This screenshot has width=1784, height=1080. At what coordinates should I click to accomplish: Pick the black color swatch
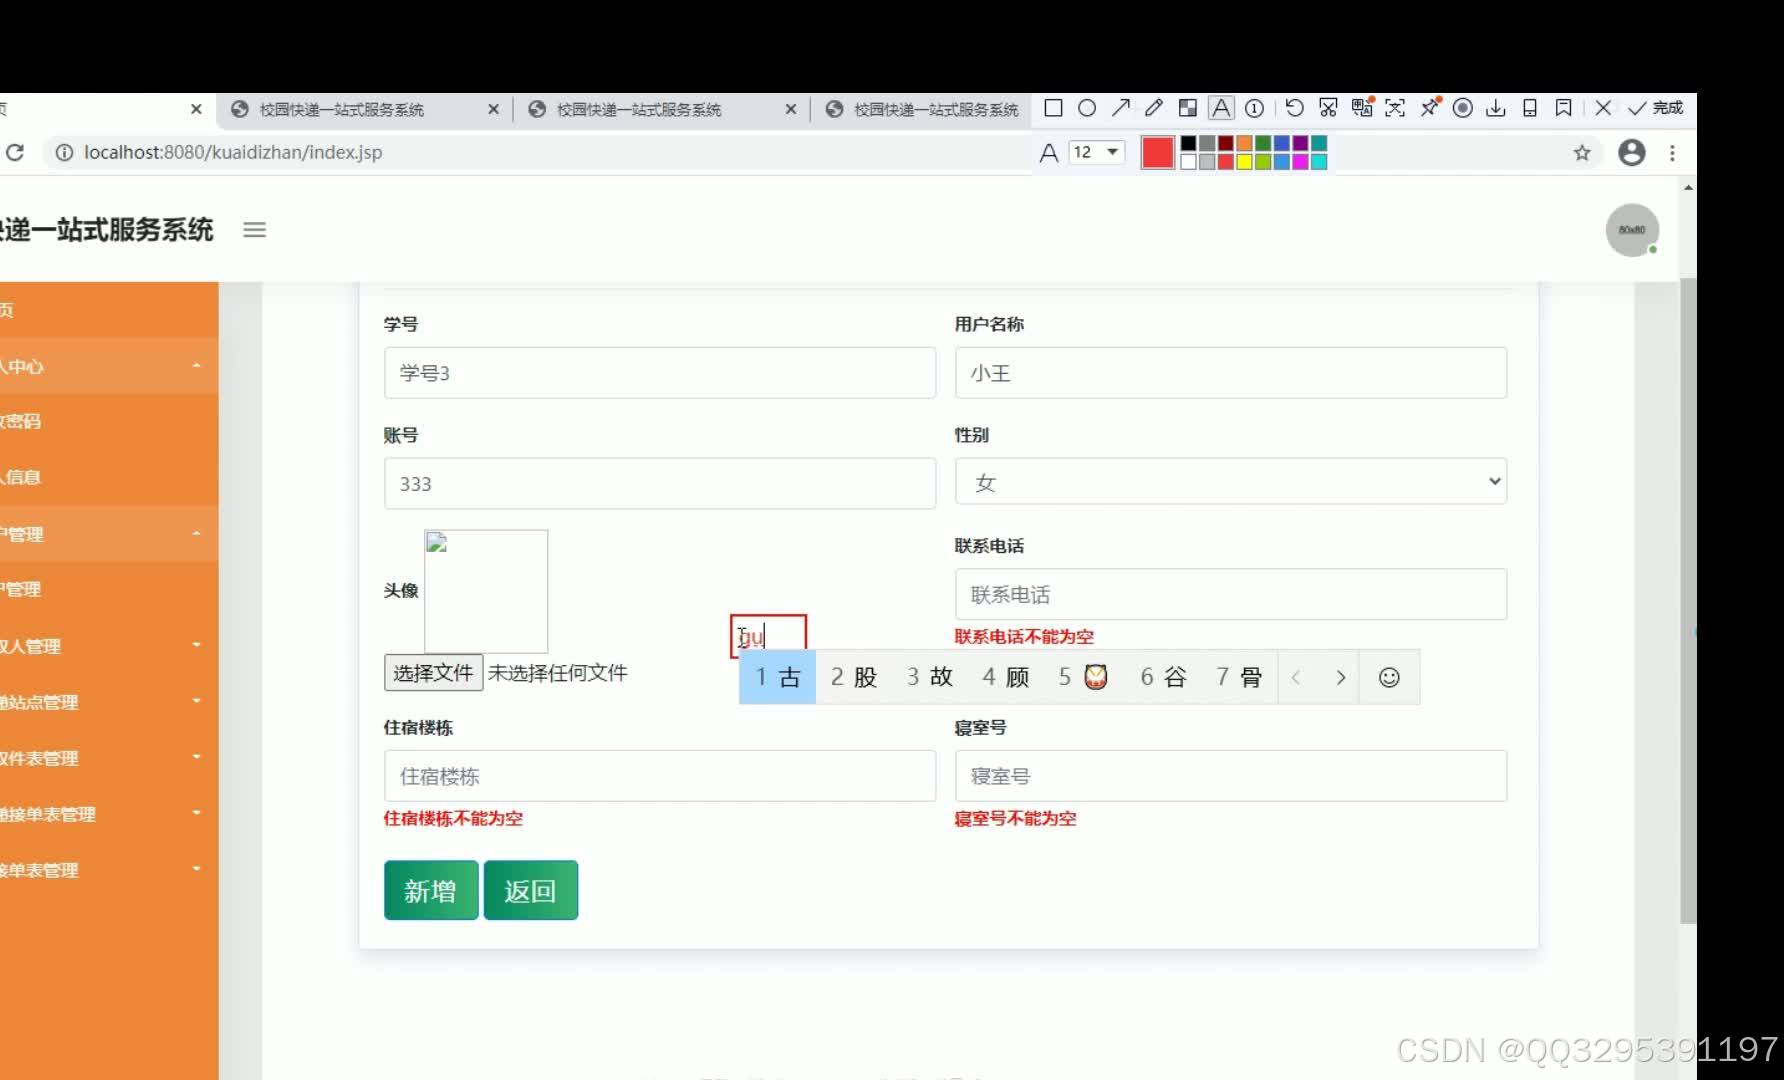1188,144
